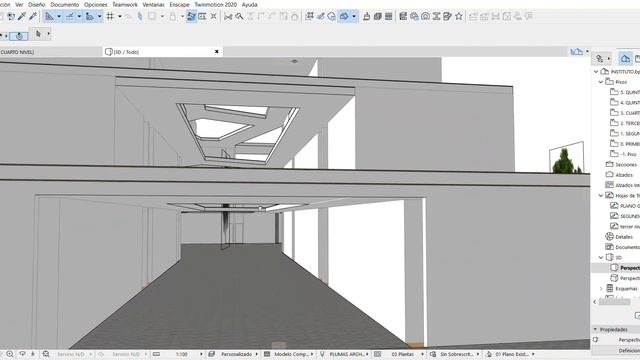Open the Ver menu
Image resolution: width=640 pixels, height=360 pixels.
(x=19, y=4)
